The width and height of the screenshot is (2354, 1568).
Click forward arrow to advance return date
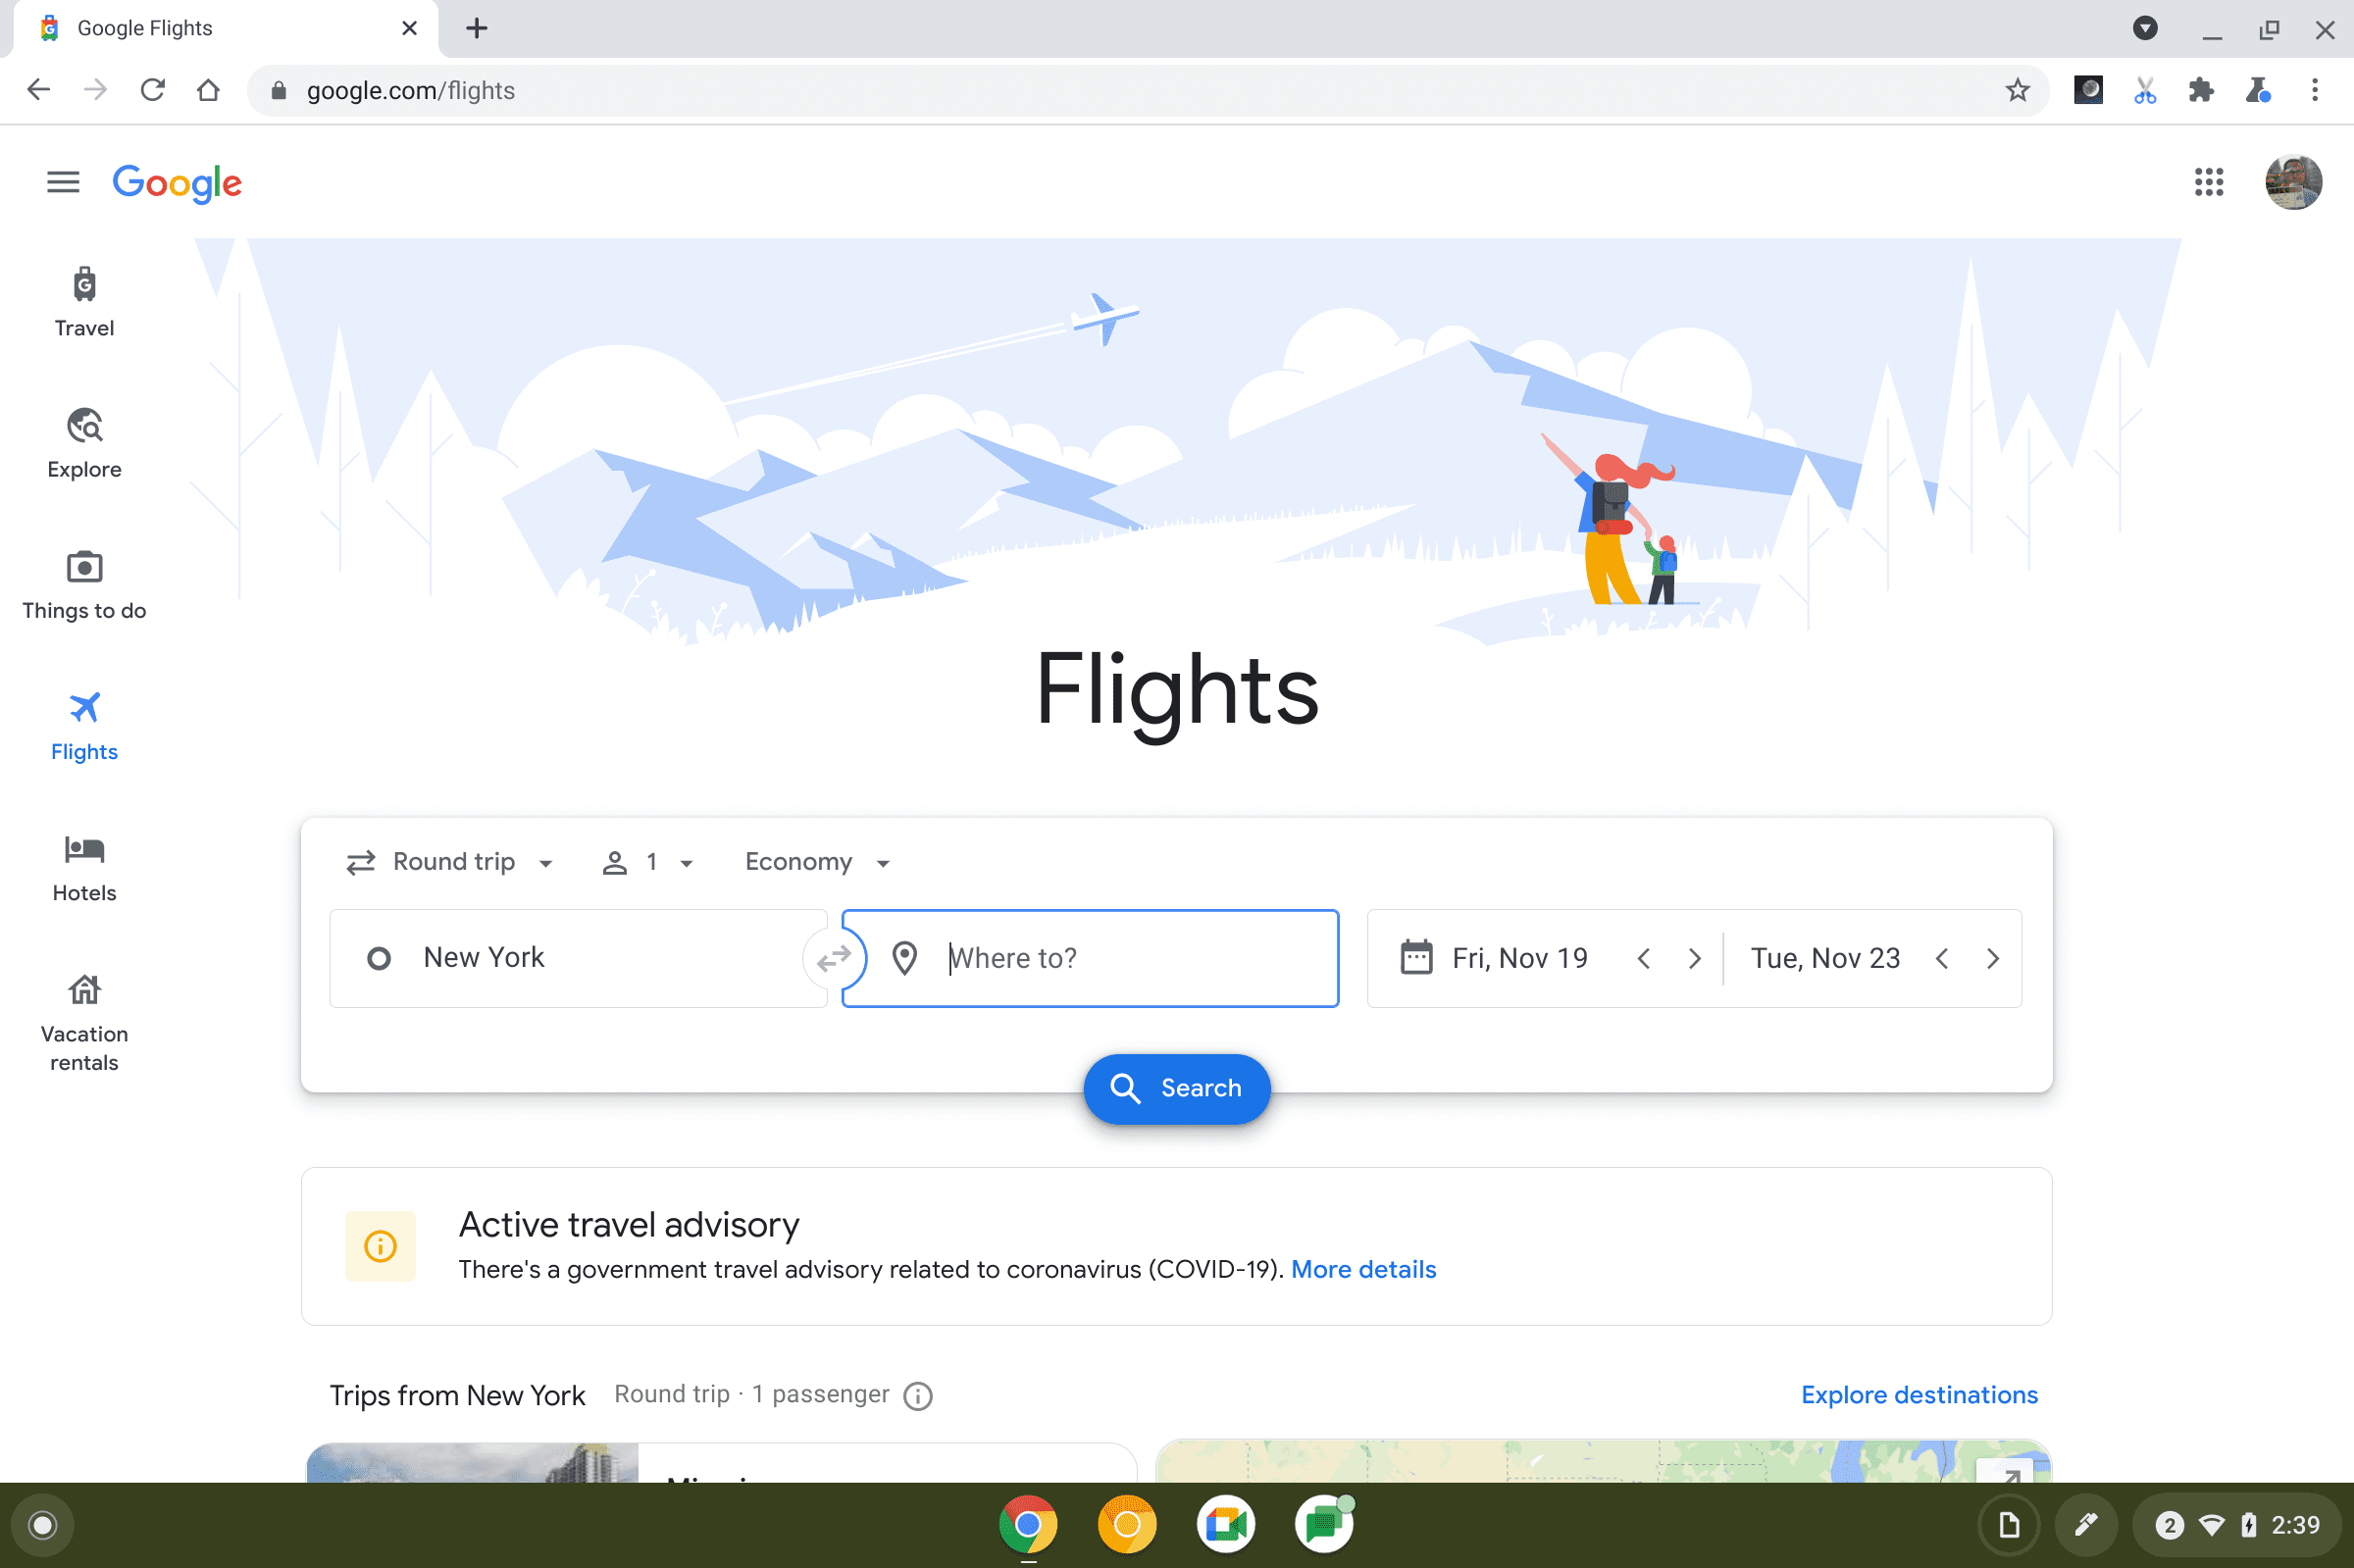pos(1992,957)
